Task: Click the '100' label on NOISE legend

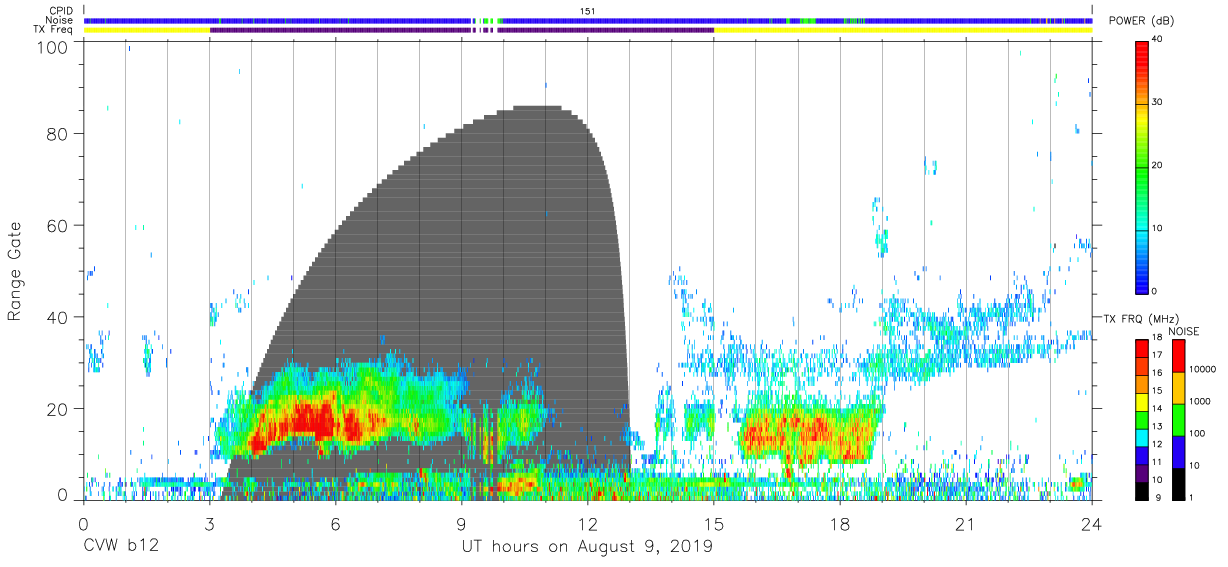Action: point(1198,433)
